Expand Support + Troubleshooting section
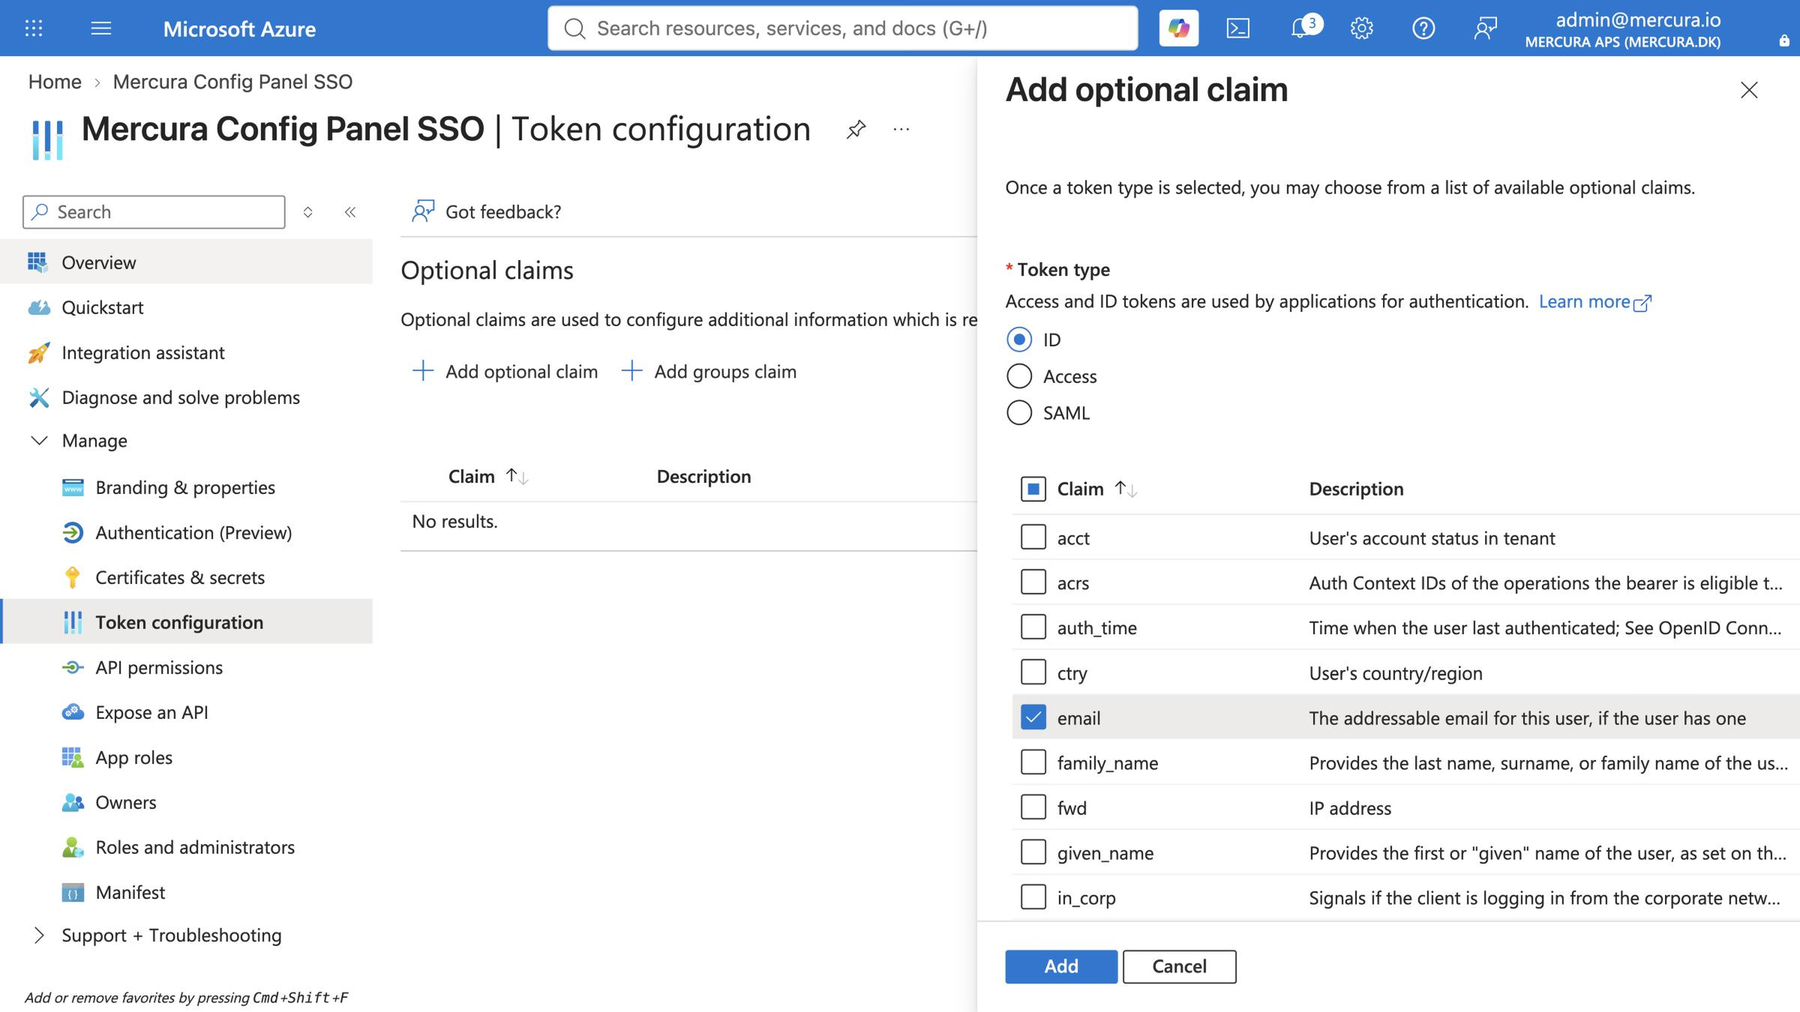 (x=39, y=935)
